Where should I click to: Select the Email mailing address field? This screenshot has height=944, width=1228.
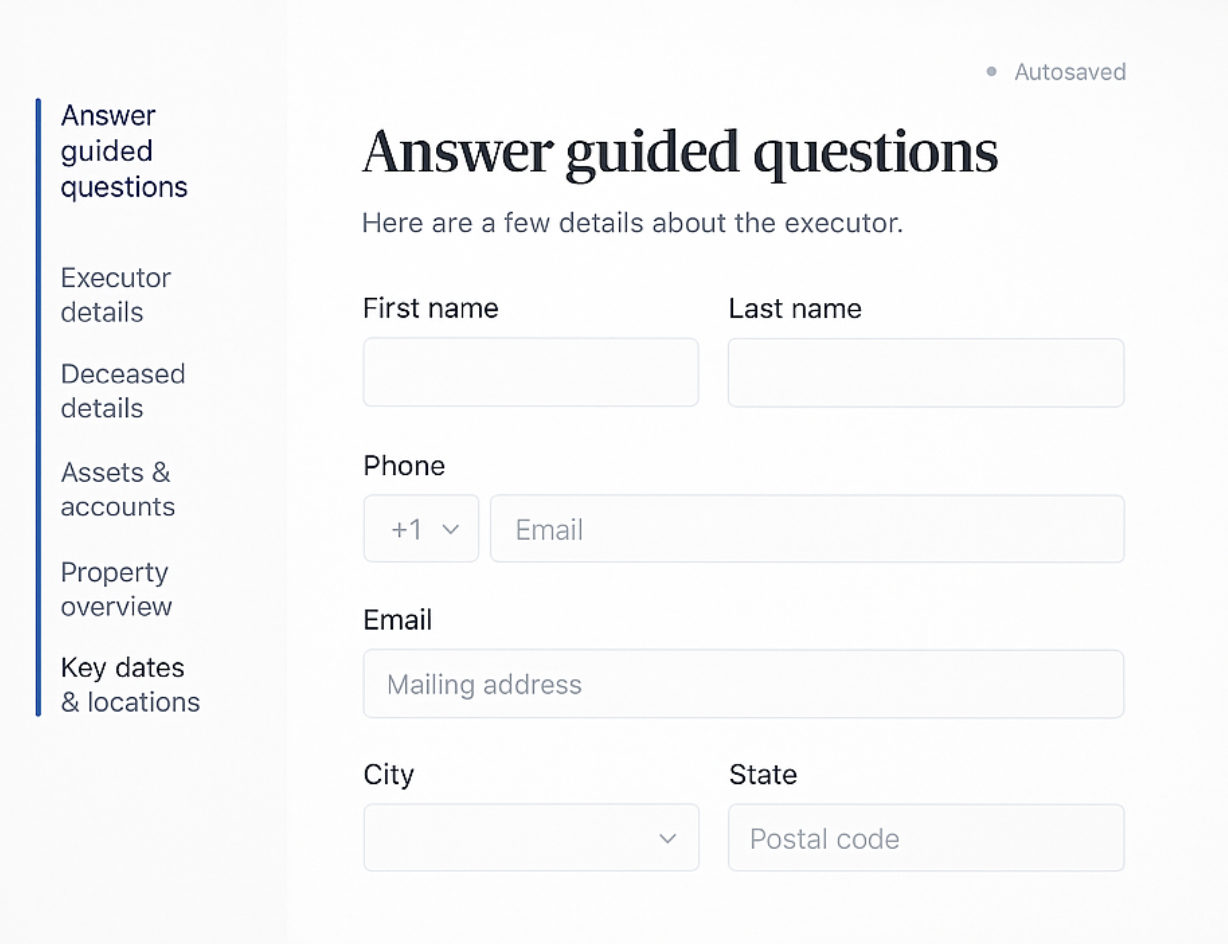[743, 684]
